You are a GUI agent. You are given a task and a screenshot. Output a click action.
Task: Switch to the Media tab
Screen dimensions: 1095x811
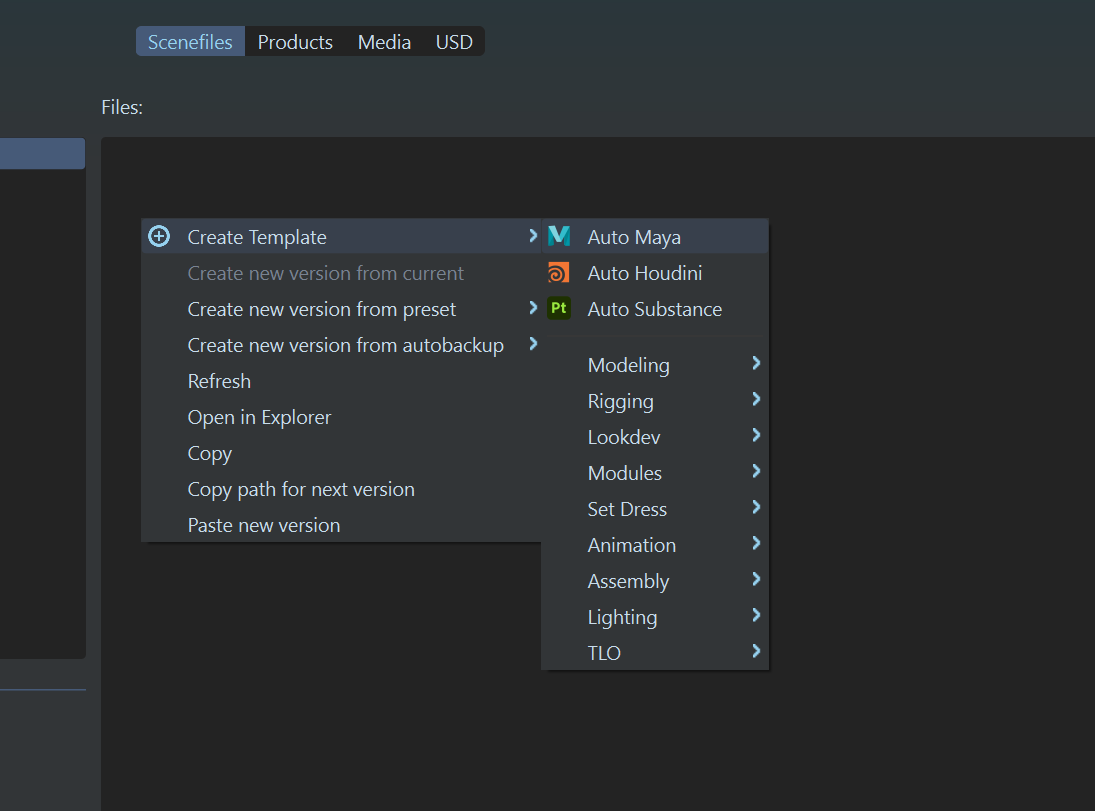[384, 42]
